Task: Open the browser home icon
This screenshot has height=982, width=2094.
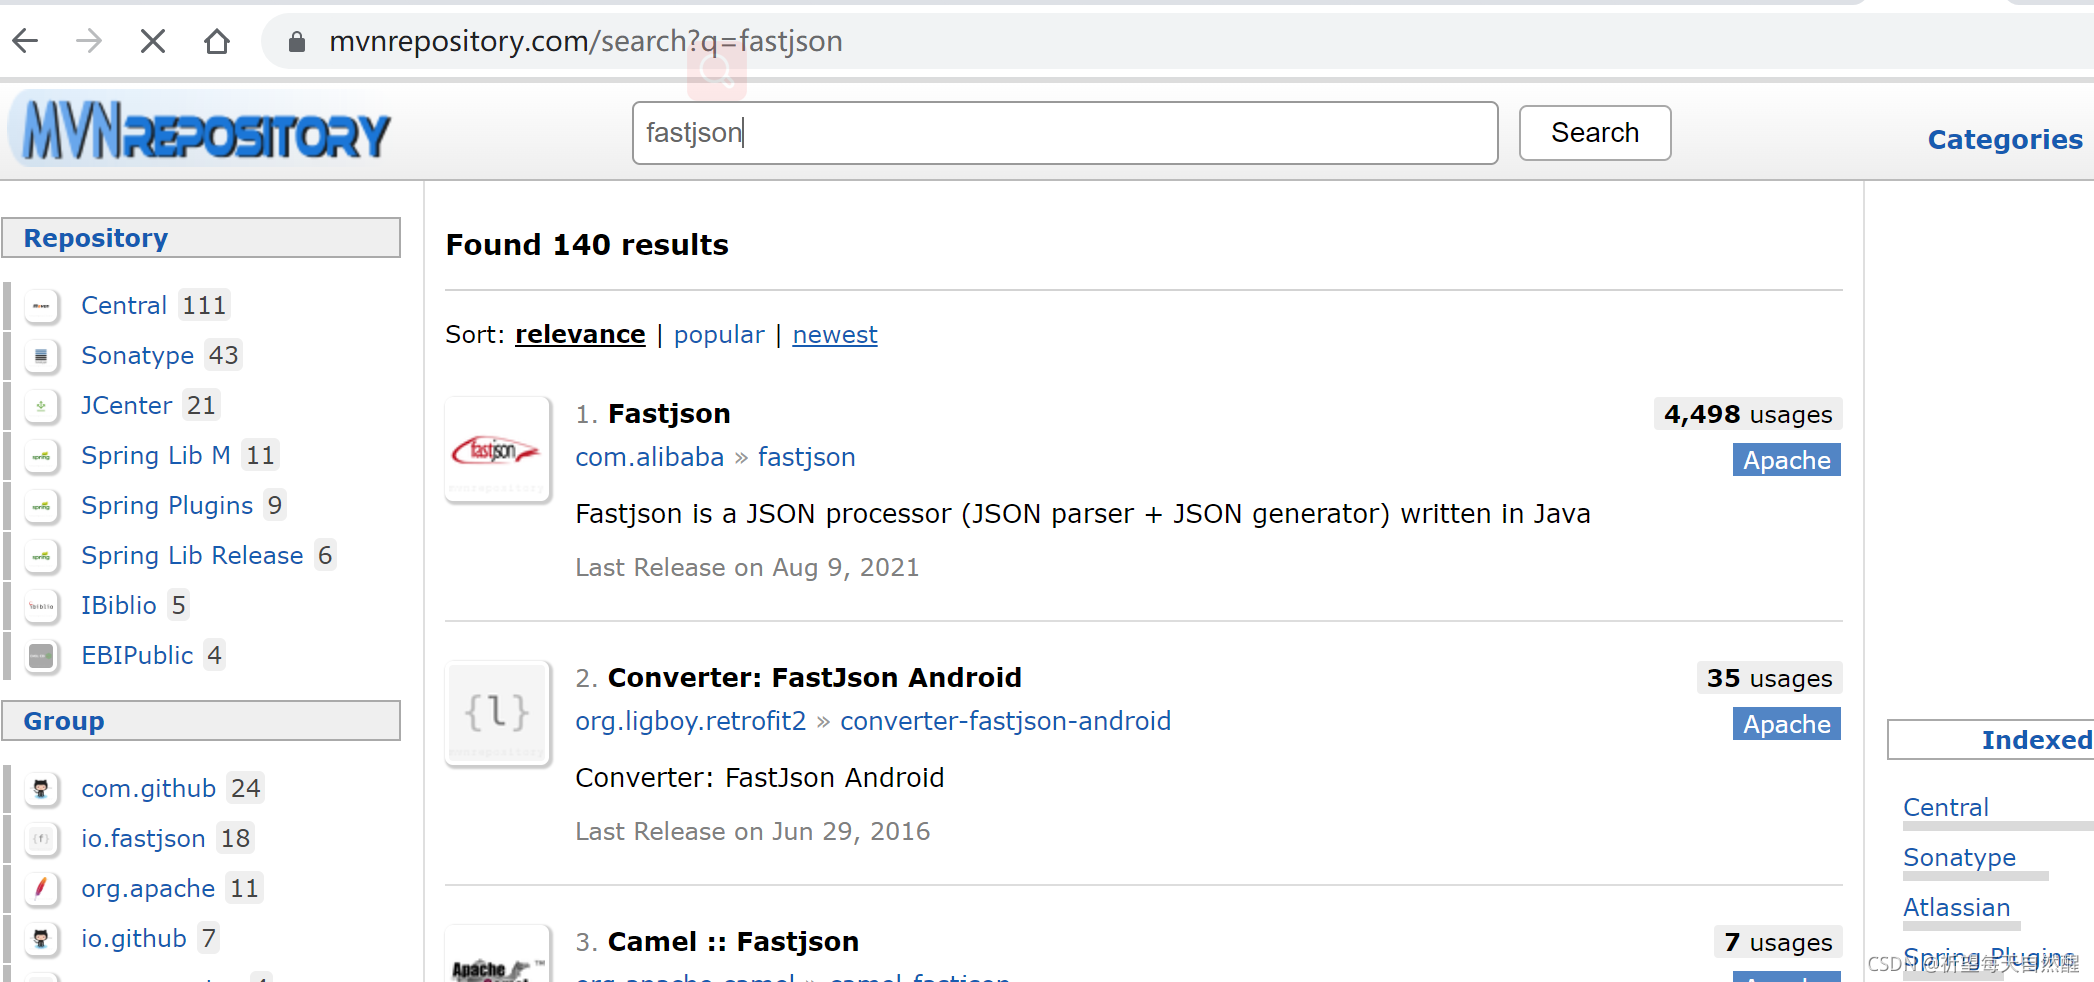Action: [217, 41]
